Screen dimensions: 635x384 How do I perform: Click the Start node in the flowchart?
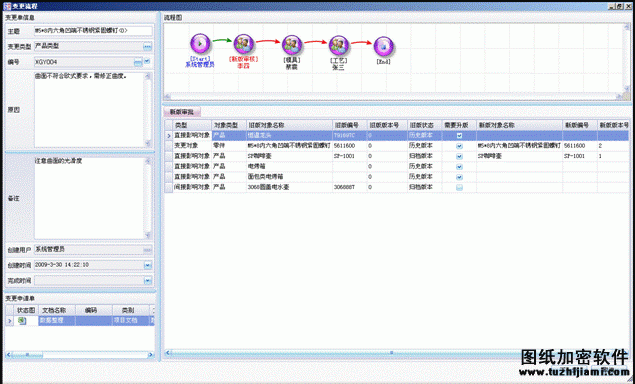click(200, 44)
